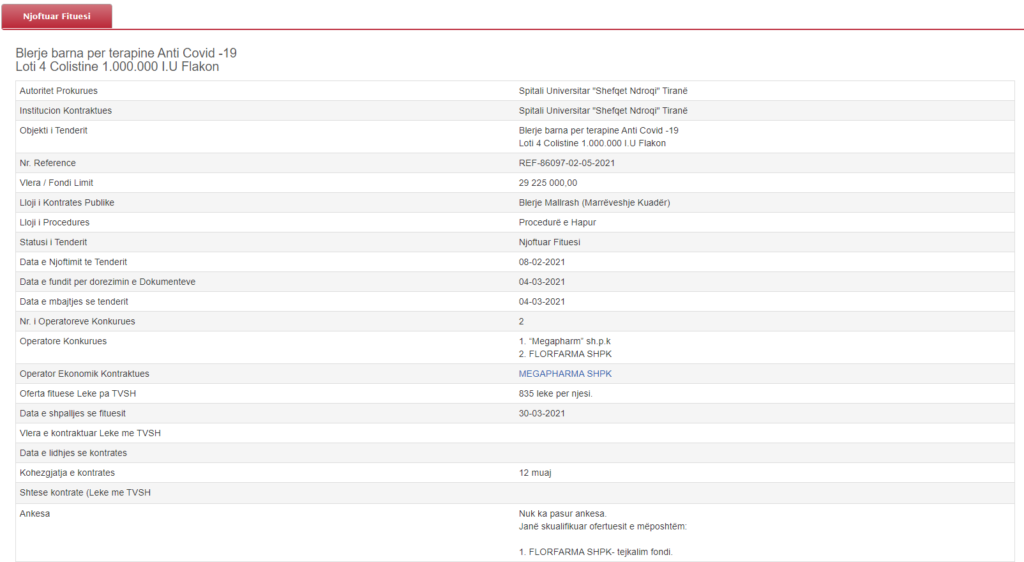Open the MEGAPHARMA SHPK link
This screenshot has height=562, width=1024.
point(565,373)
